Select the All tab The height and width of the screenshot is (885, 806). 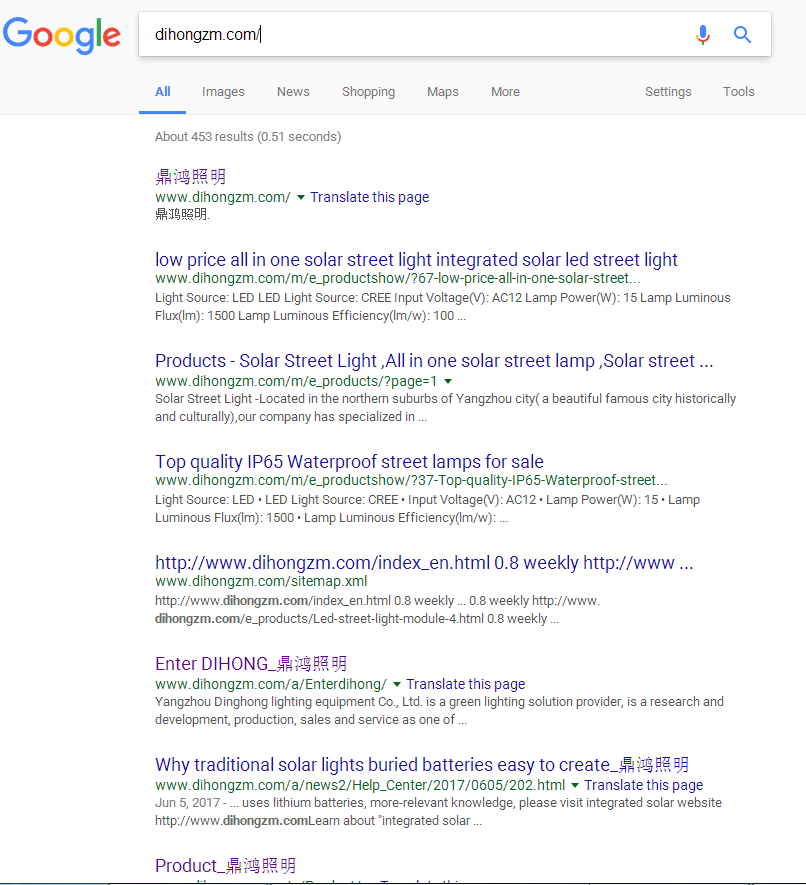[x=163, y=91]
